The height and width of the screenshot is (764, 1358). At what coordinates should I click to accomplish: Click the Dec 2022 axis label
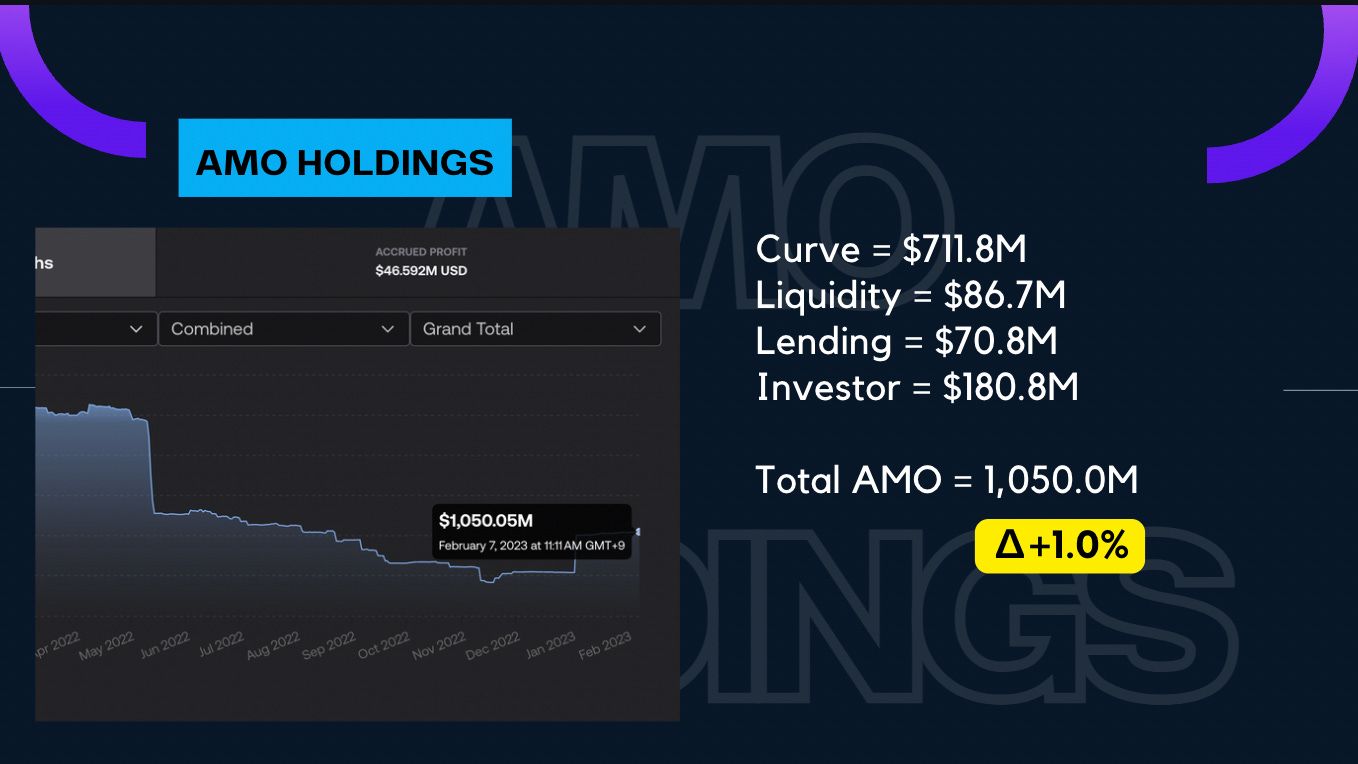point(494,646)
